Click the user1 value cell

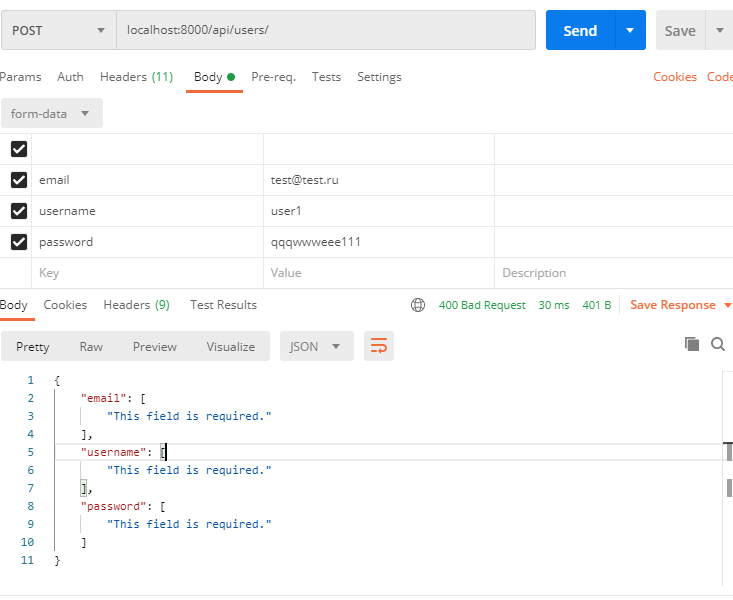pyautogui.click(x=379, y=211)
